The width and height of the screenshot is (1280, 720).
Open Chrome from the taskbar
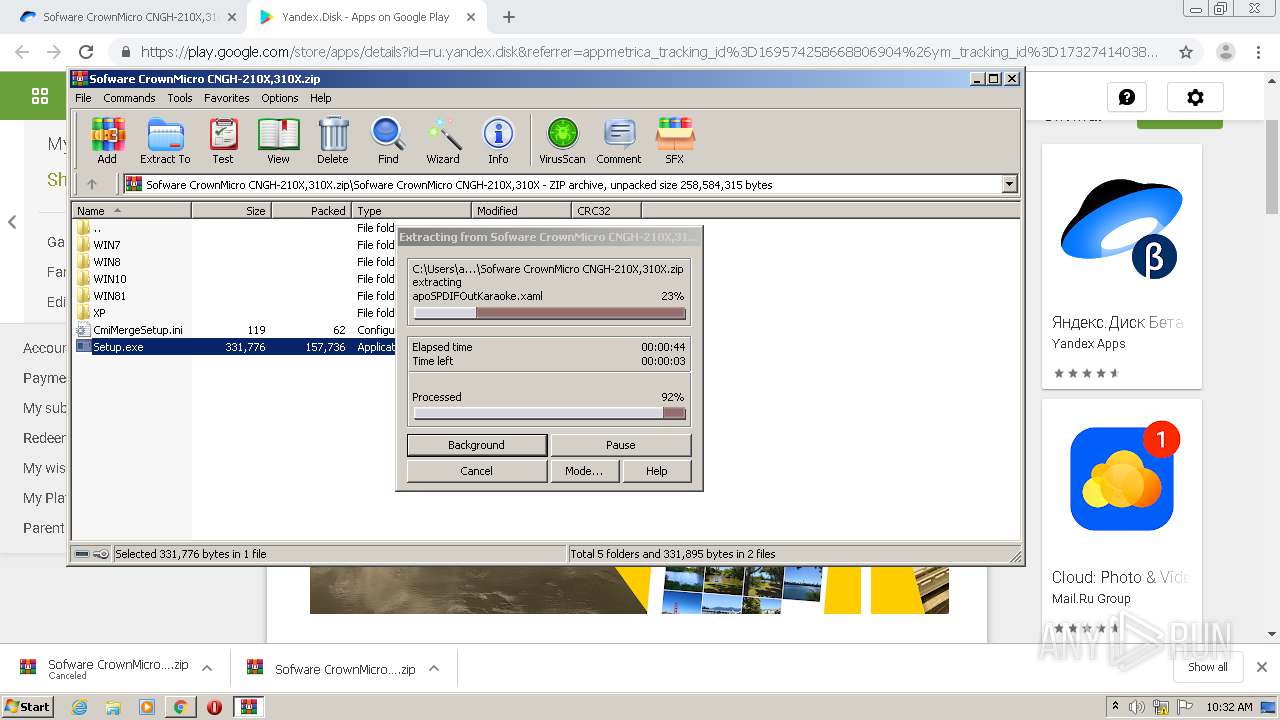(180, 707)
